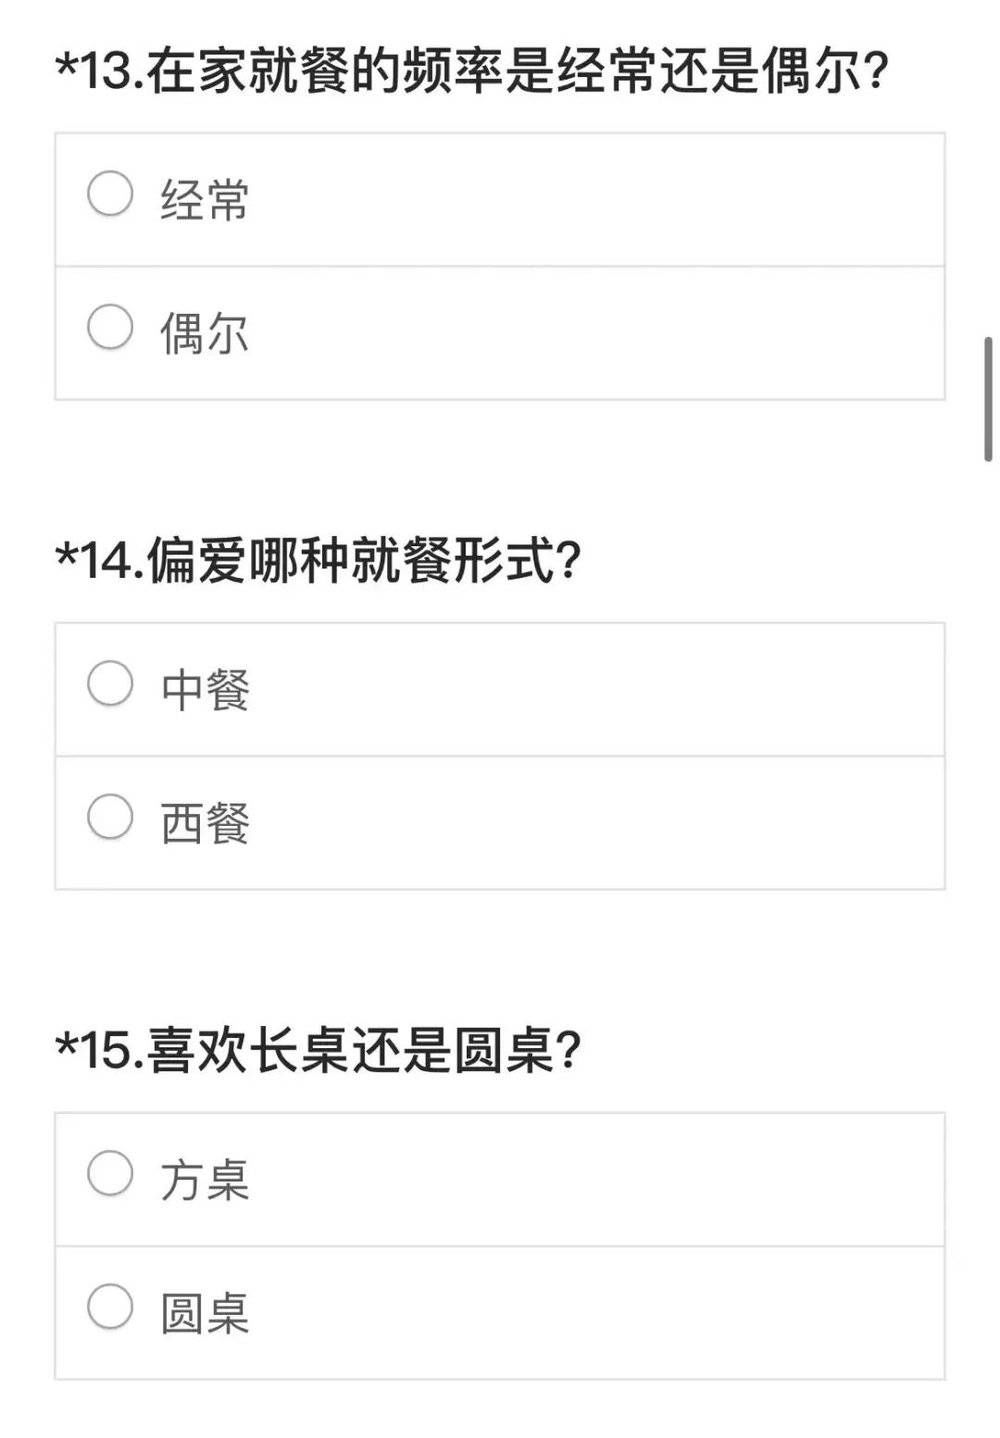Viewport: 1000px width, 1438px height.
Task: Click the 圆桌 option row
Action: [500, 1305]
